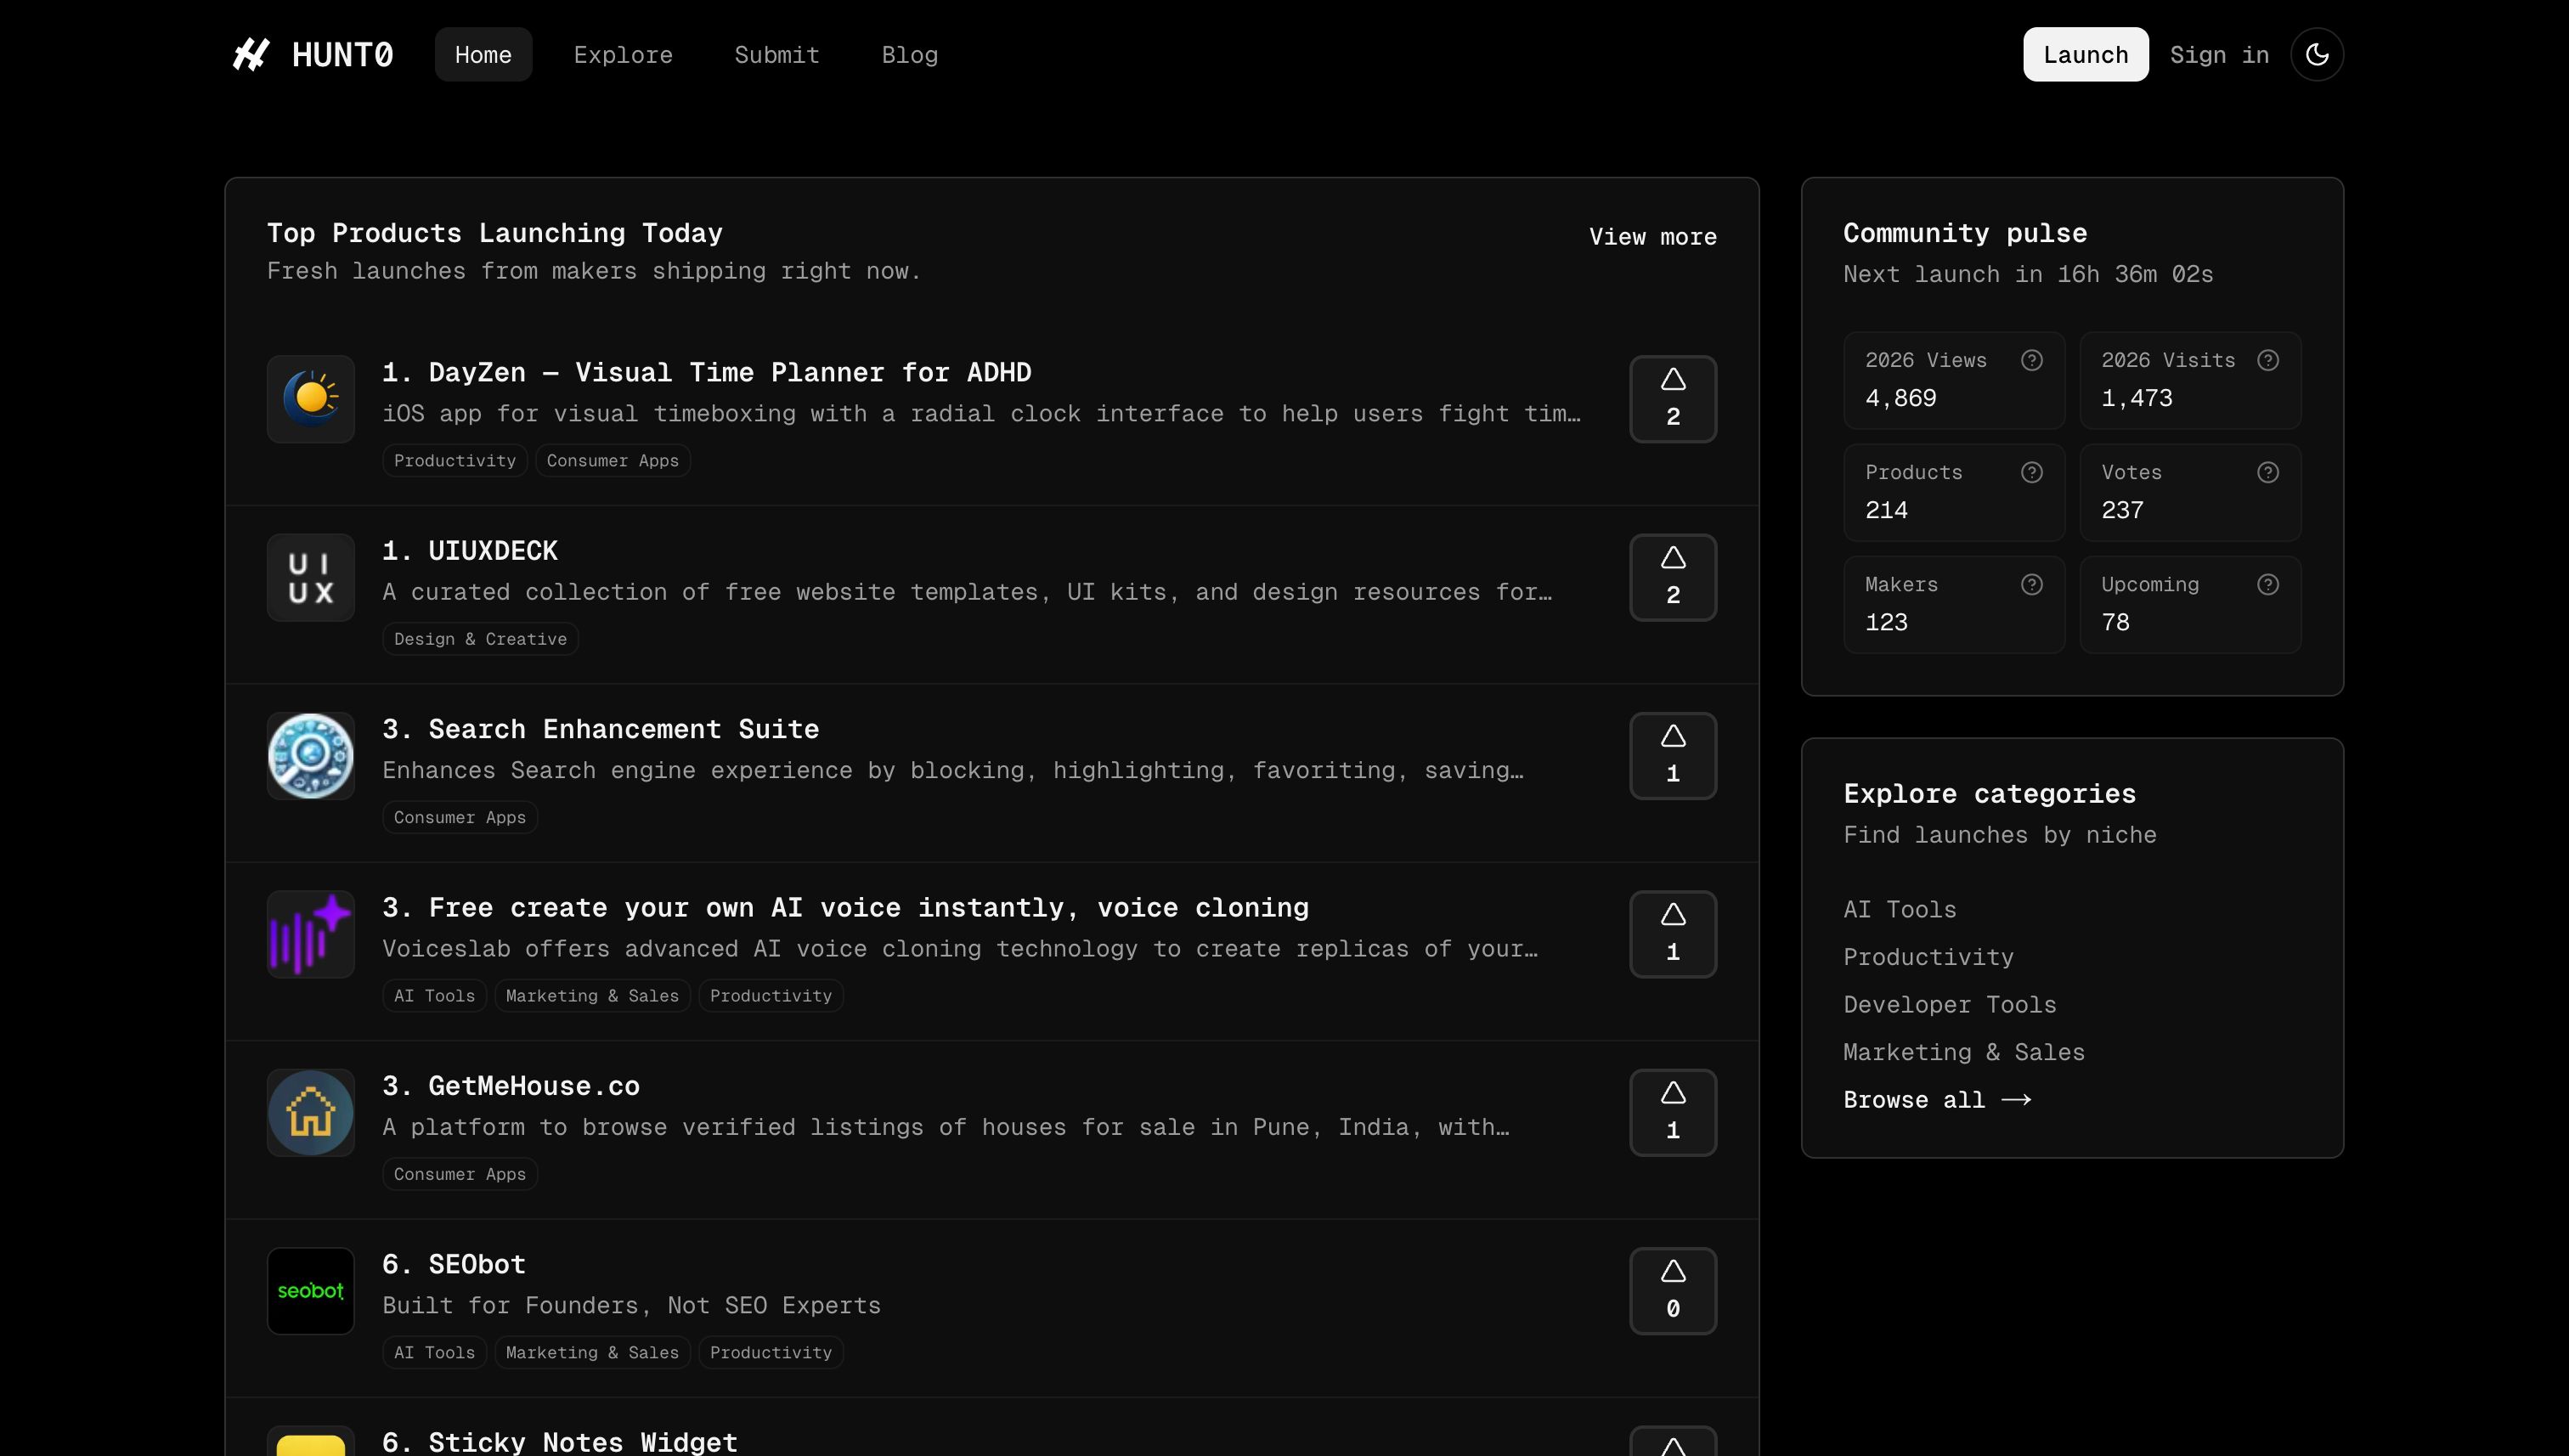Open the Votes info icon

[x=2268, y=472]
